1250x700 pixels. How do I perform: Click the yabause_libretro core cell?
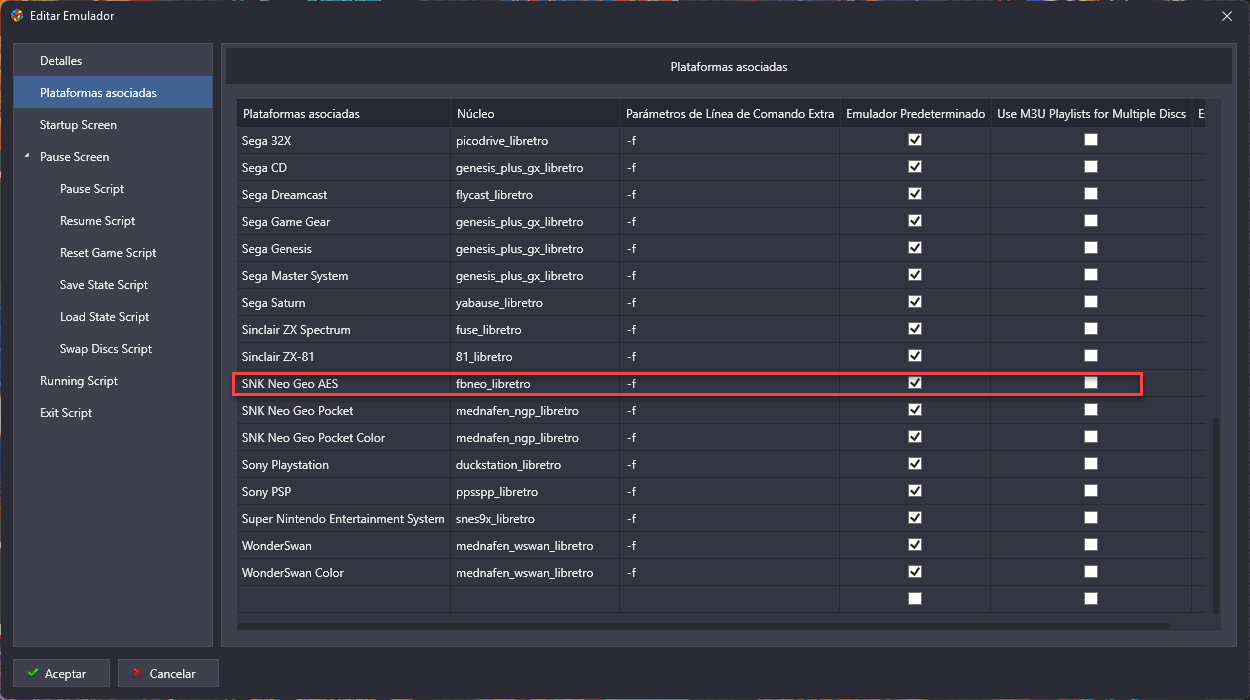[x=535, y=302]
